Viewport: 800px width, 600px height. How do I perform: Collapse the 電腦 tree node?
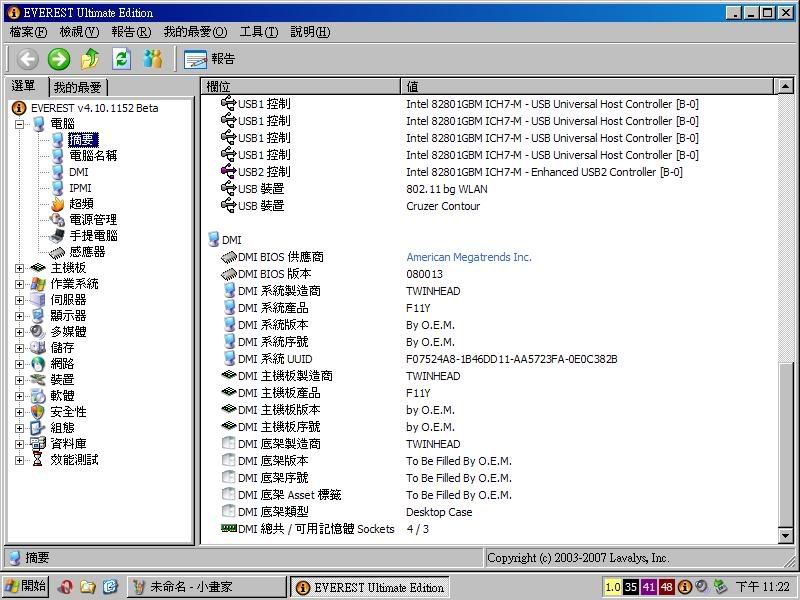pos(19,124)
